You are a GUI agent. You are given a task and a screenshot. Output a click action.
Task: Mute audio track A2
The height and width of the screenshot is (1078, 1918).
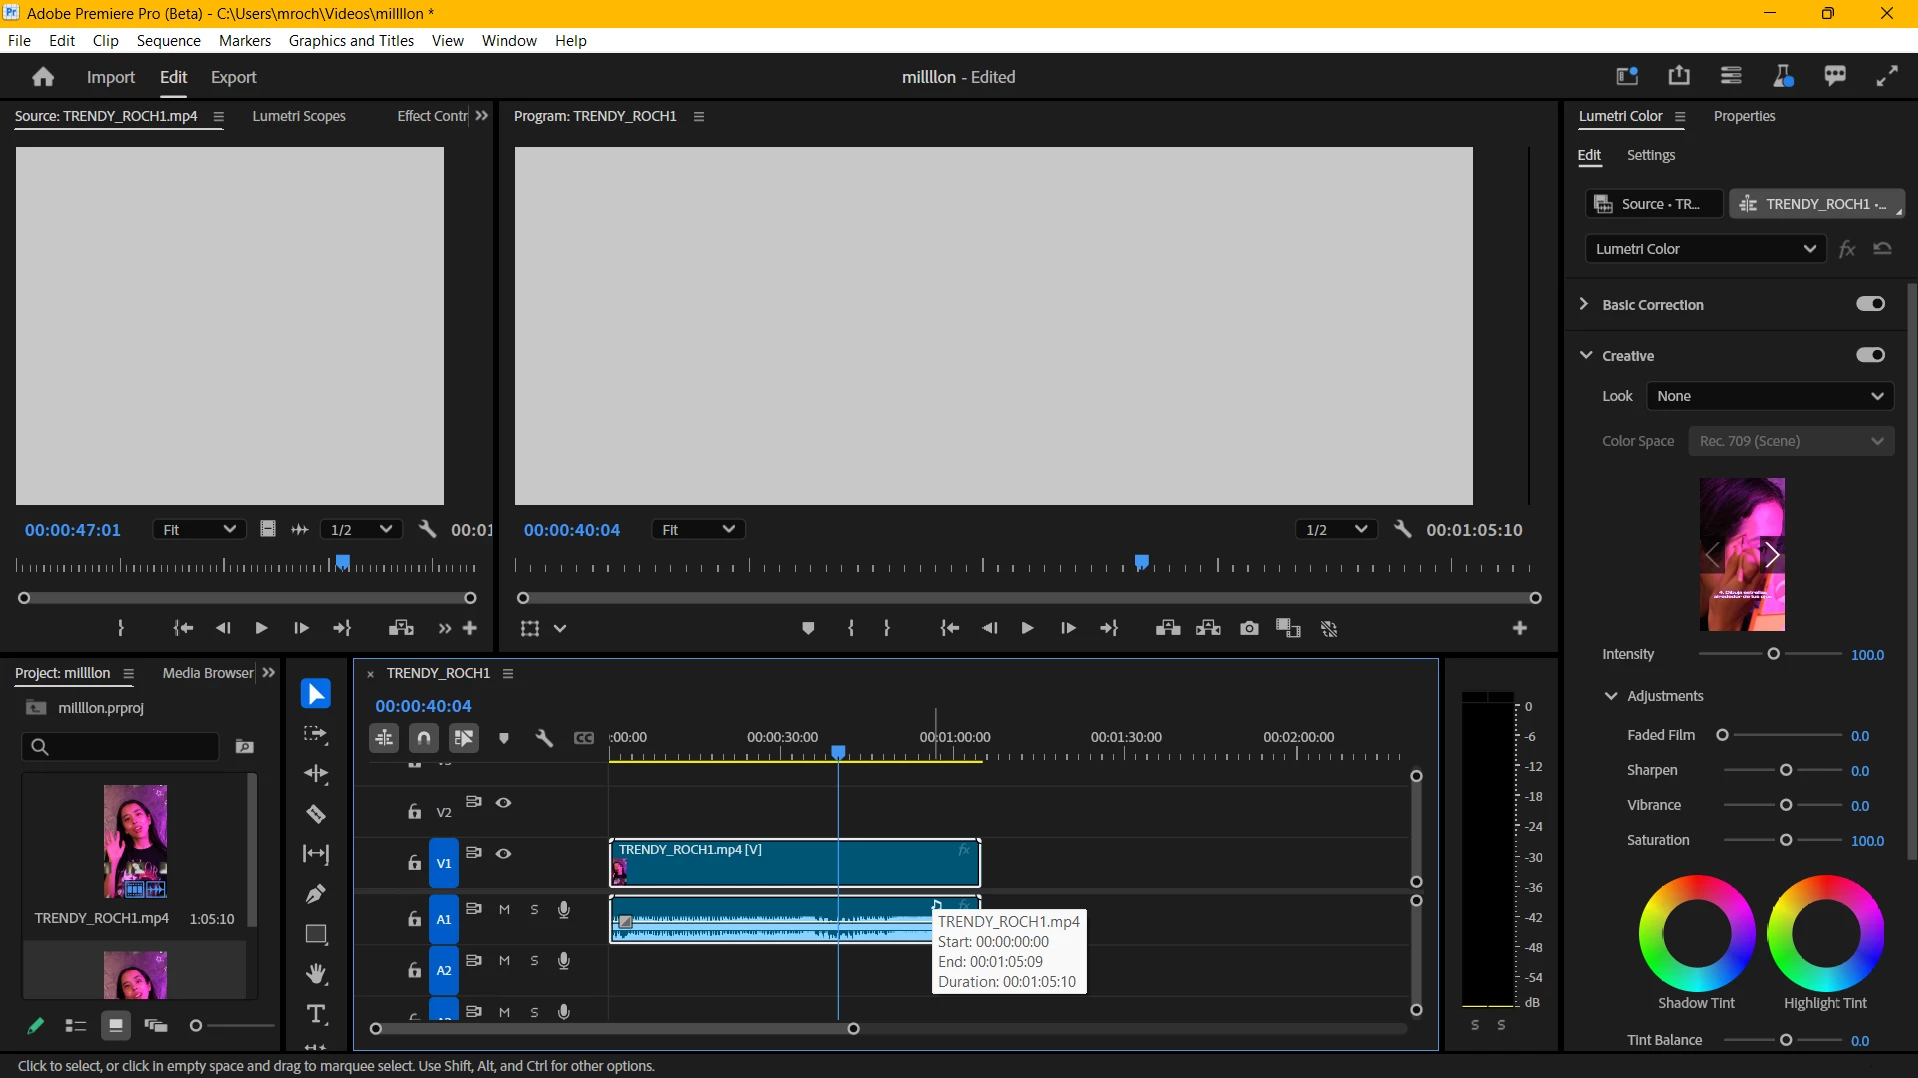[504, 960]
